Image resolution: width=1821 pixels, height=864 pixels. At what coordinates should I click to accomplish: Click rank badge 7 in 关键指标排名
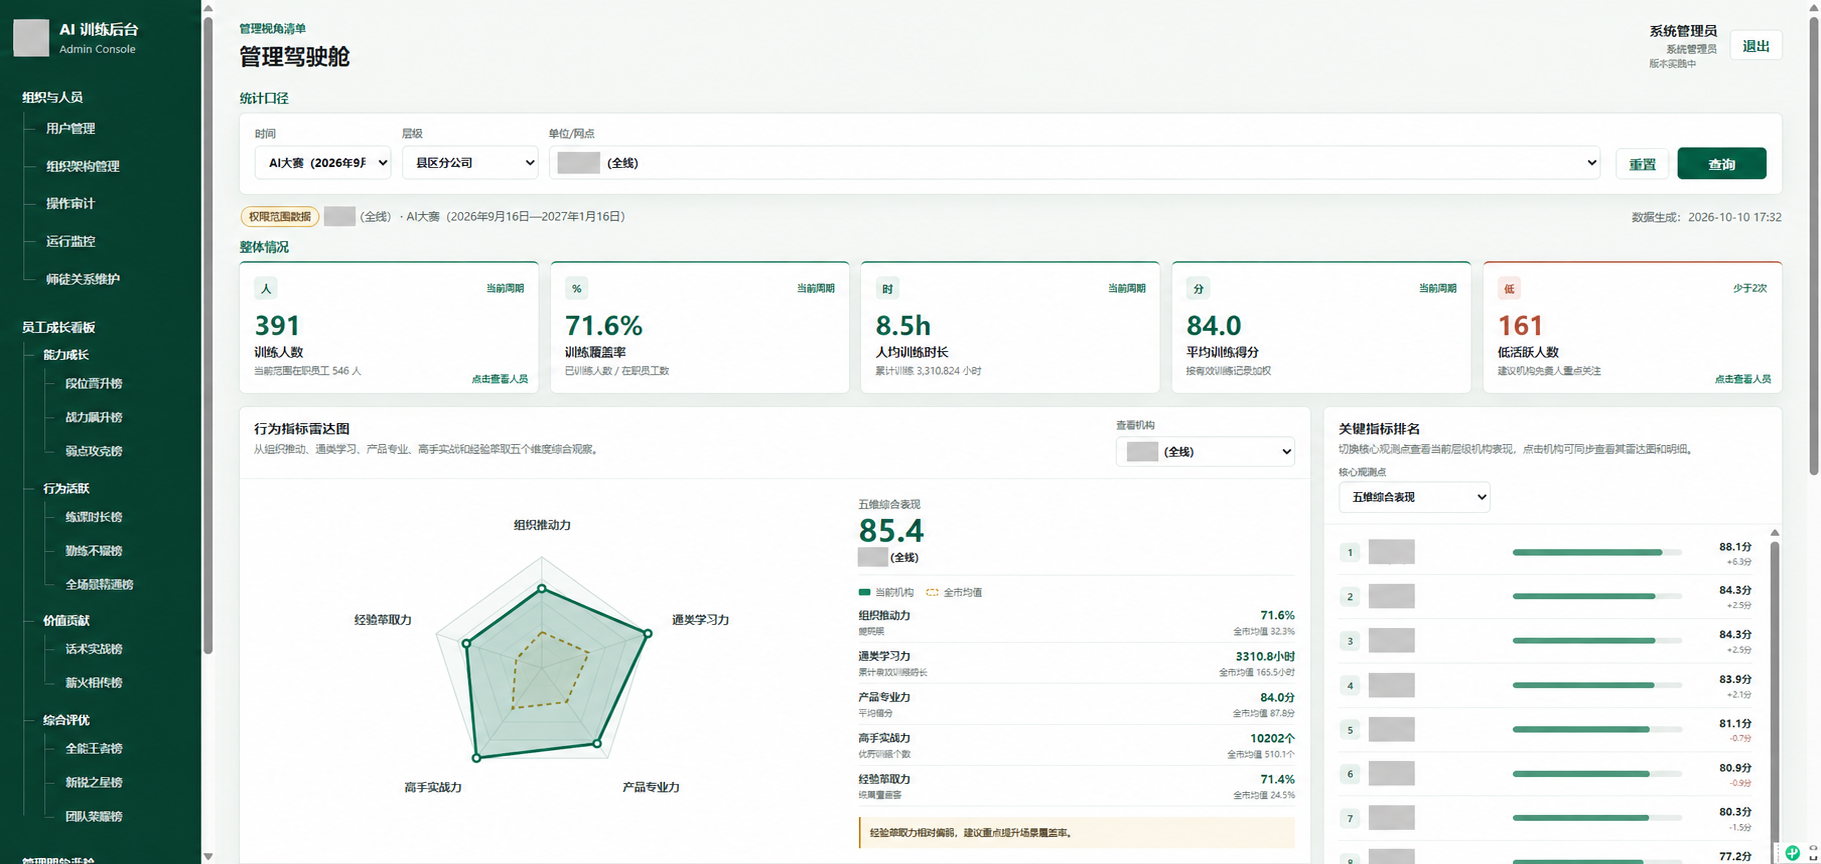pyautogui.click(x=1350, y=818)
